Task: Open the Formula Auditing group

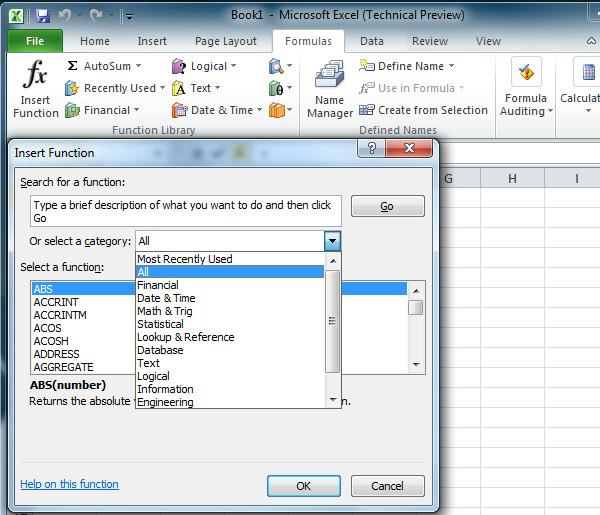Action: [x=526, y=87]
